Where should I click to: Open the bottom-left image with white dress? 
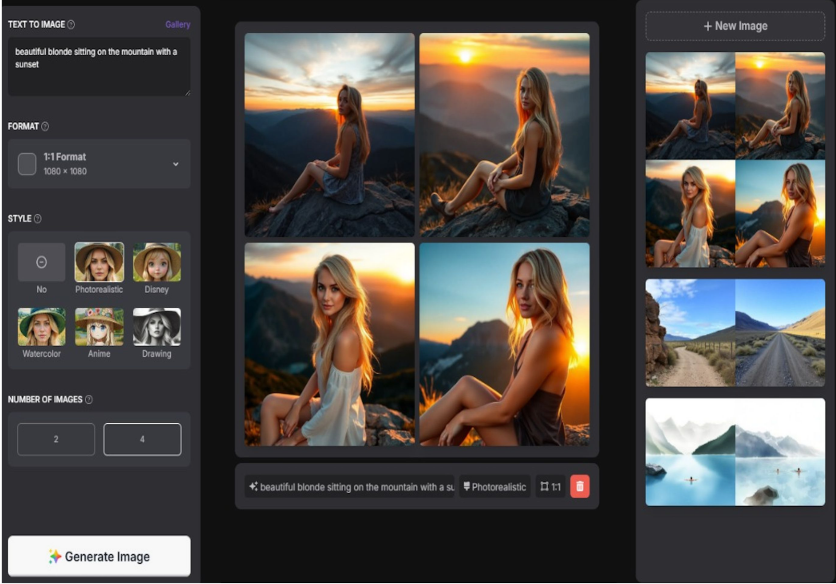pyautogui.click(x=329, y=345)
